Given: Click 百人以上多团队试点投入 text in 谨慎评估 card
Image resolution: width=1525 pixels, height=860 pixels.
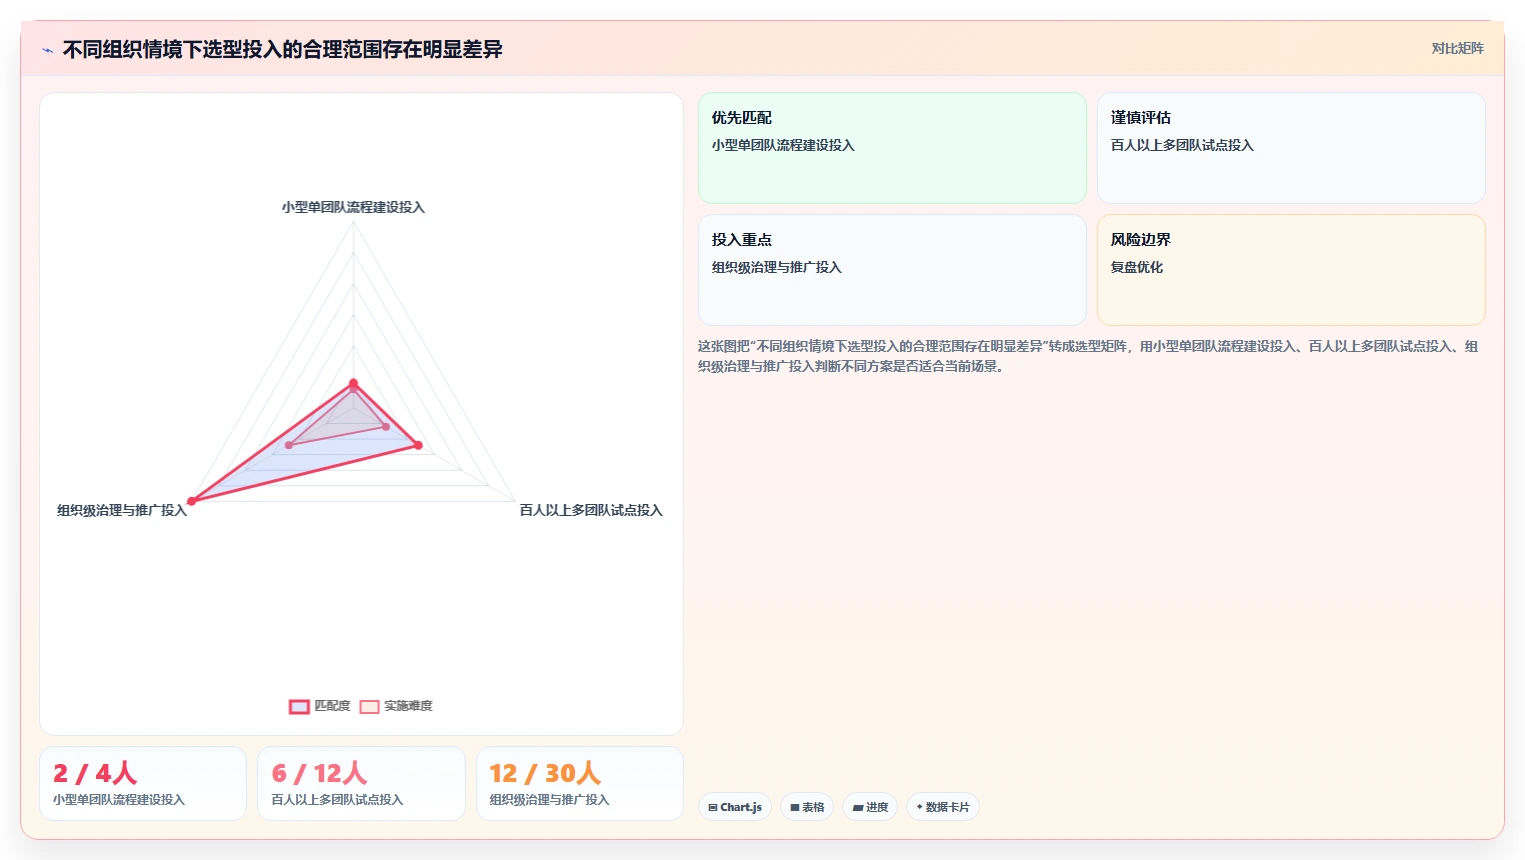Looking at the screenshot, I should point(1182,145).
